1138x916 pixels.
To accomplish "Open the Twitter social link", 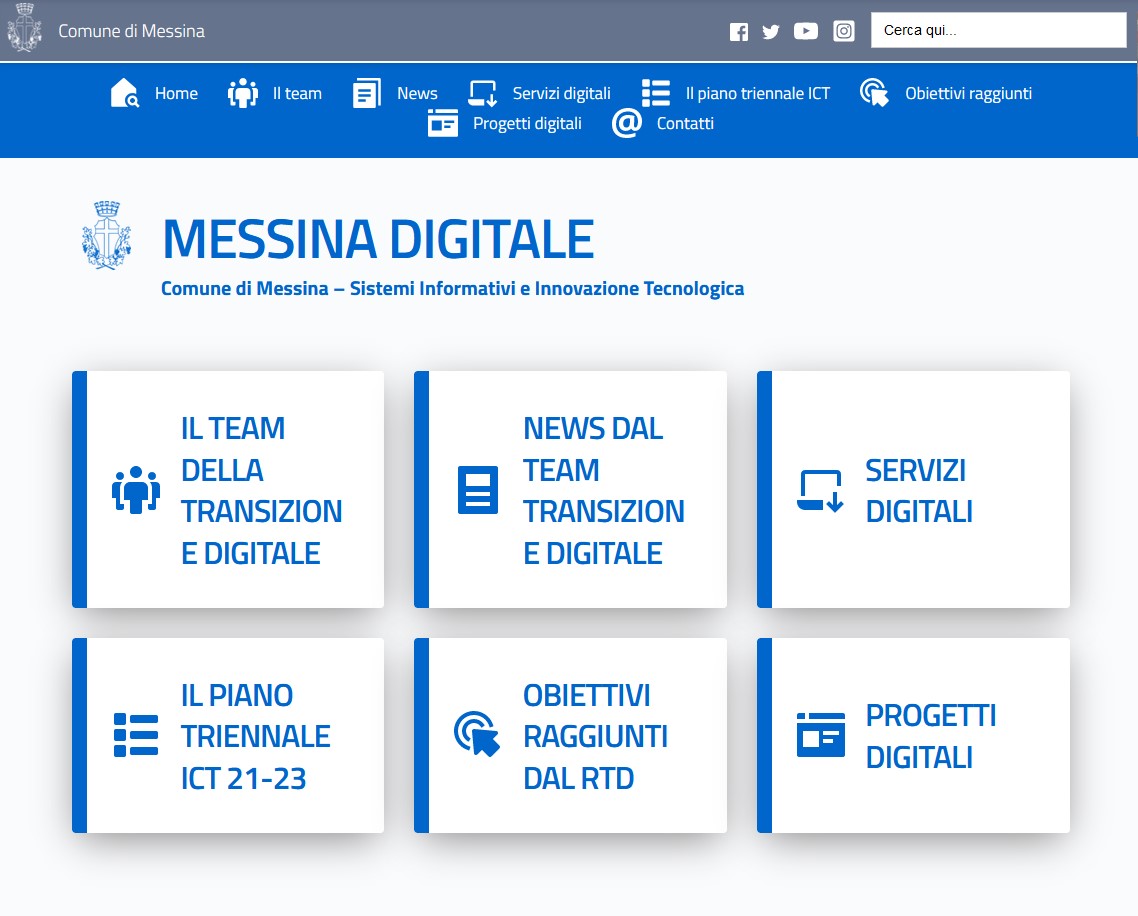I will click(x=771, y=31).
